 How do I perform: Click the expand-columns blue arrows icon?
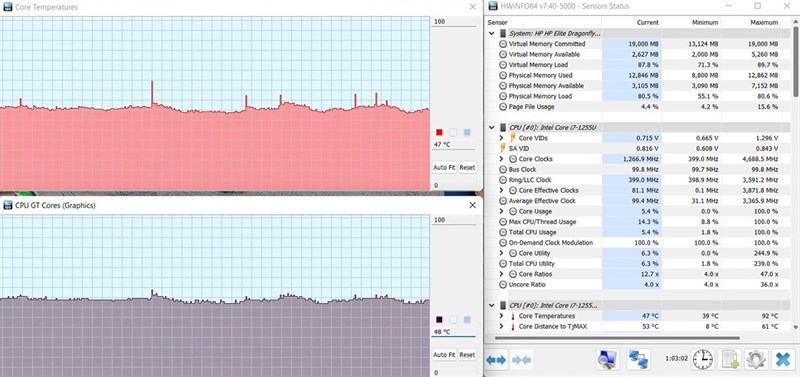[496, 360]
